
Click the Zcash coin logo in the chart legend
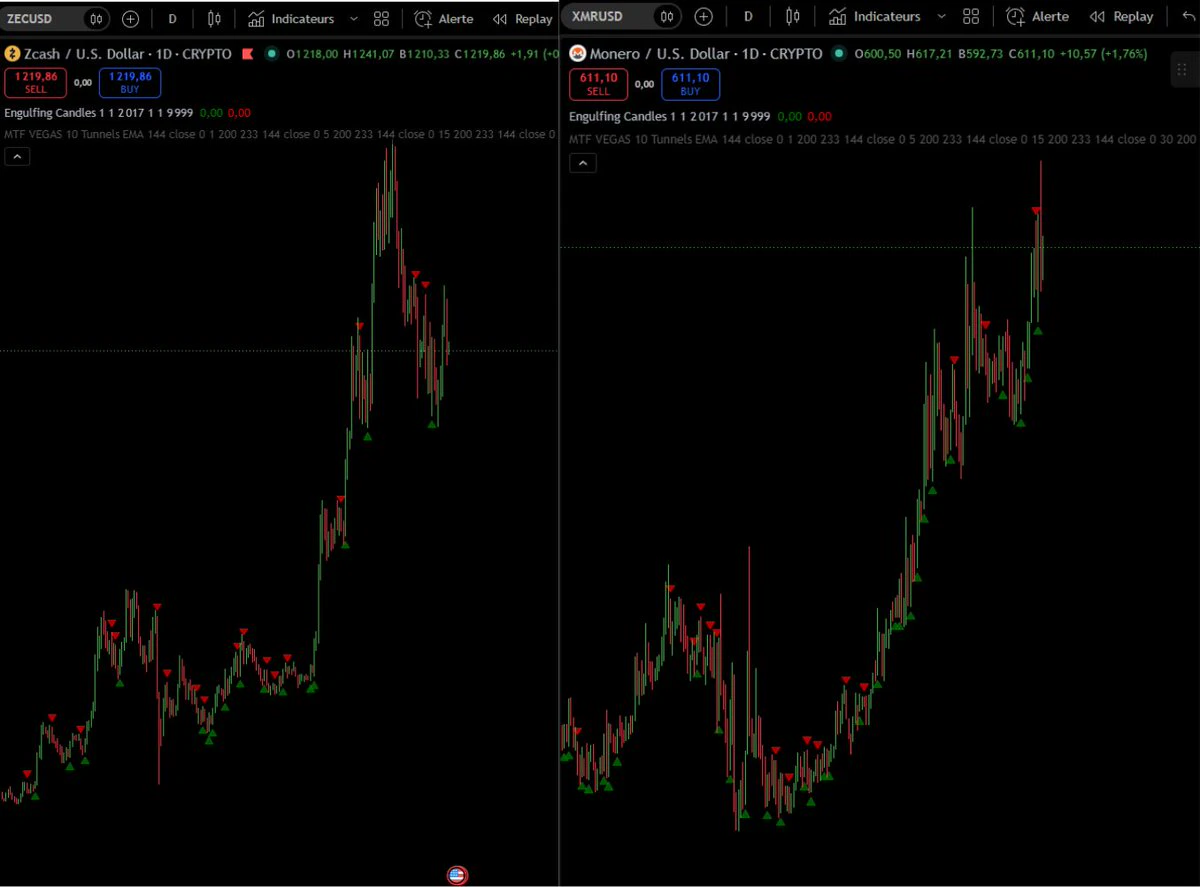[12, 54]
